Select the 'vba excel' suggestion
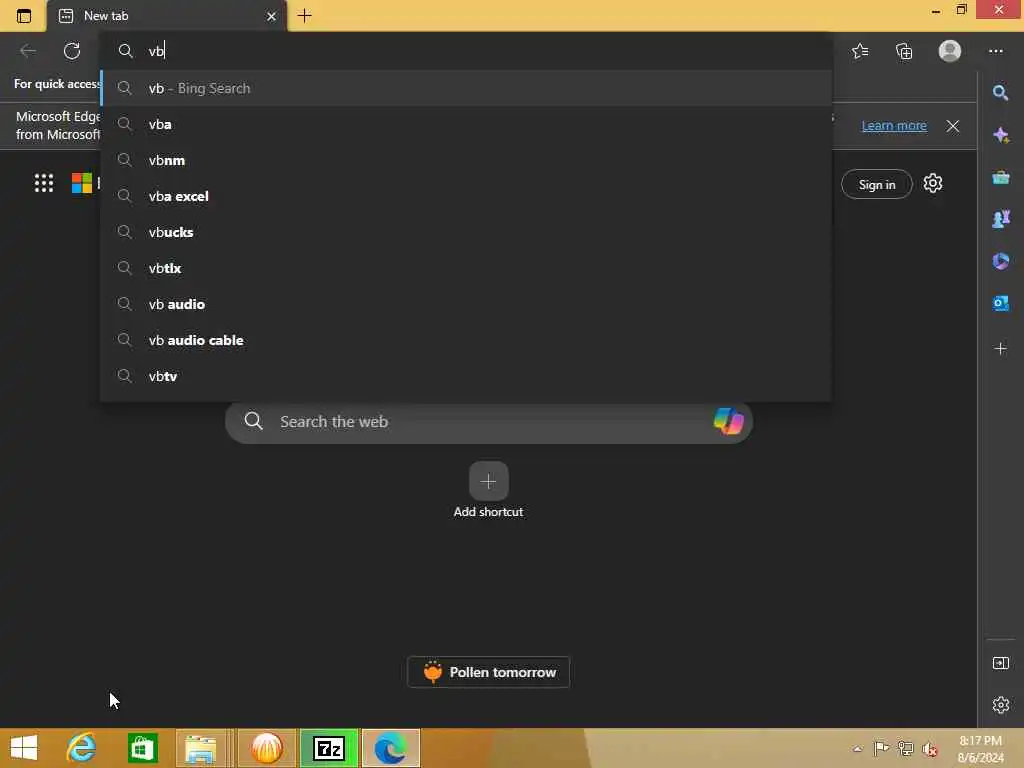The height and width of the screenshot is (768, 1024). point(466,196)
